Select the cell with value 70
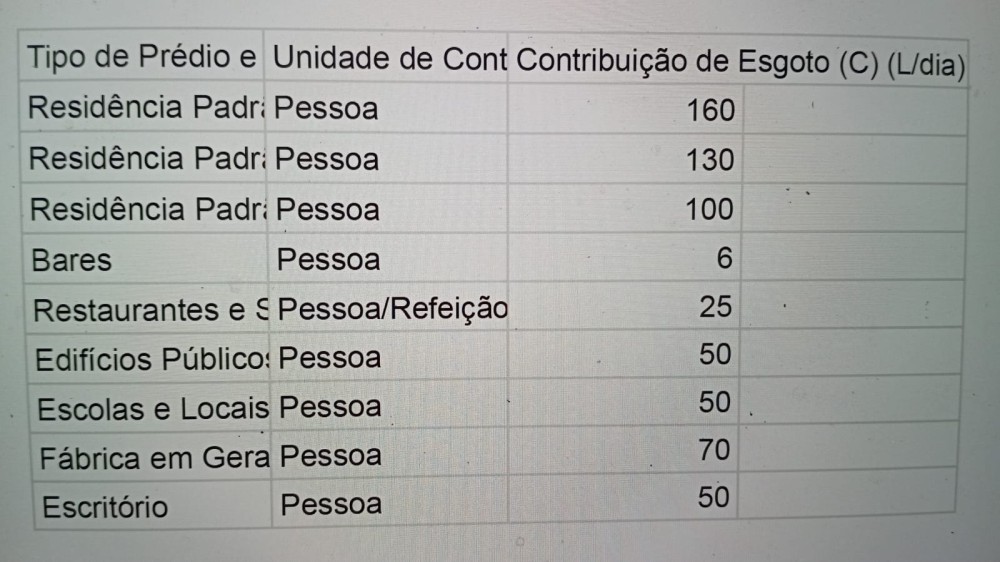This screenshot has width=1000, height=562. tap(625, 452)
